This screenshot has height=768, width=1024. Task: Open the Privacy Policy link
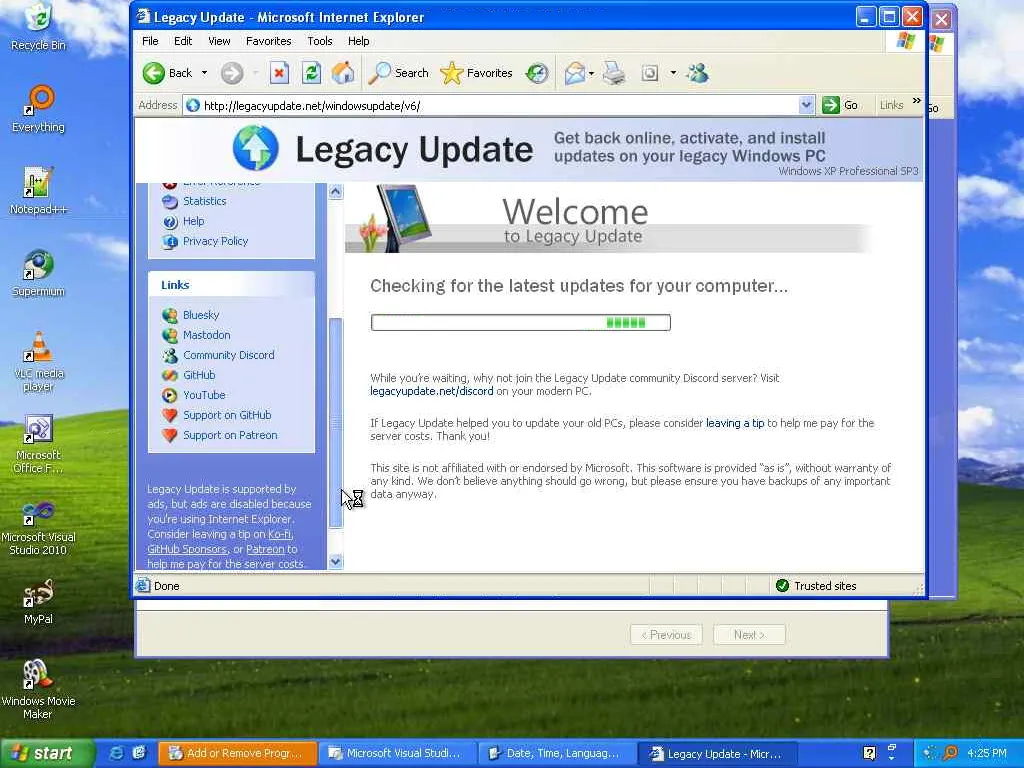click(216, 241)
